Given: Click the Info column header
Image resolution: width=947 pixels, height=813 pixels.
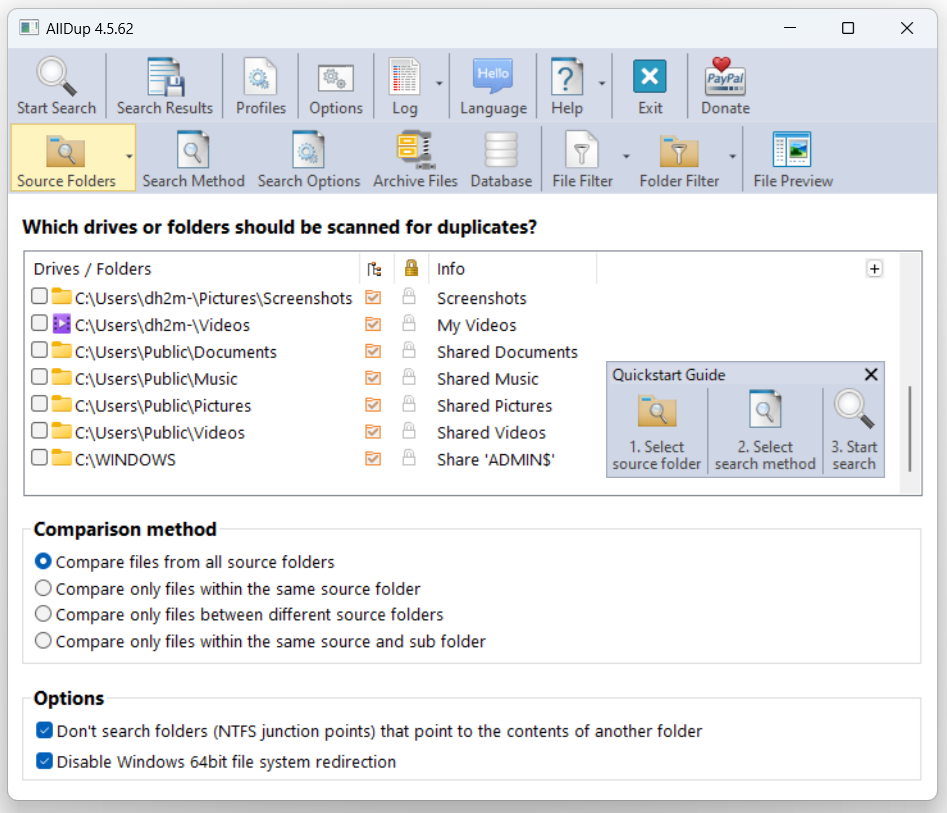Looking at the screenshot, I should [451, 269].
